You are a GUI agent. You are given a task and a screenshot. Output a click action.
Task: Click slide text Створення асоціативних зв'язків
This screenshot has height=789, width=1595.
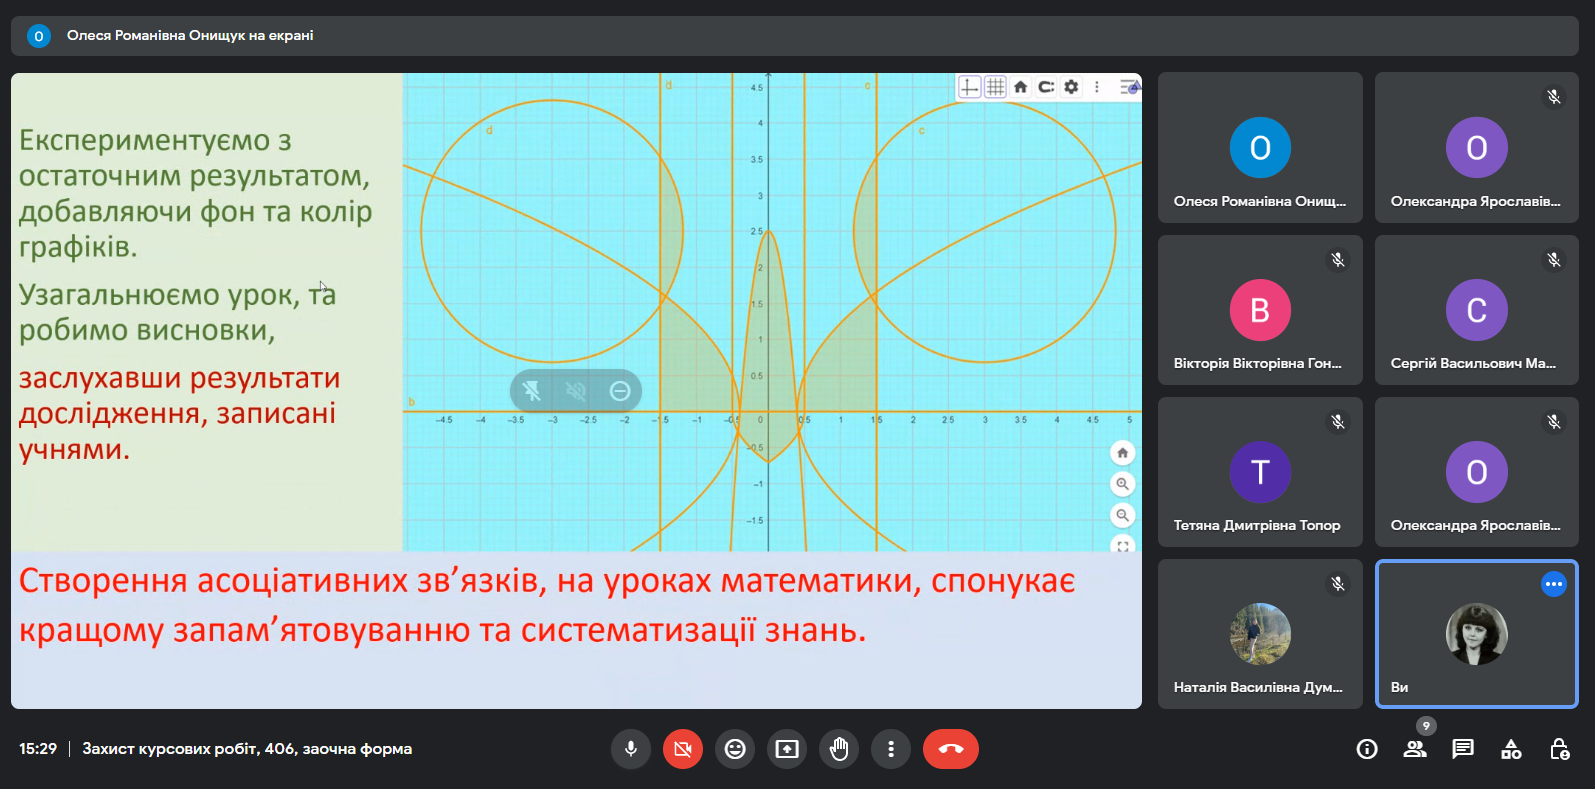click(547, 605)
